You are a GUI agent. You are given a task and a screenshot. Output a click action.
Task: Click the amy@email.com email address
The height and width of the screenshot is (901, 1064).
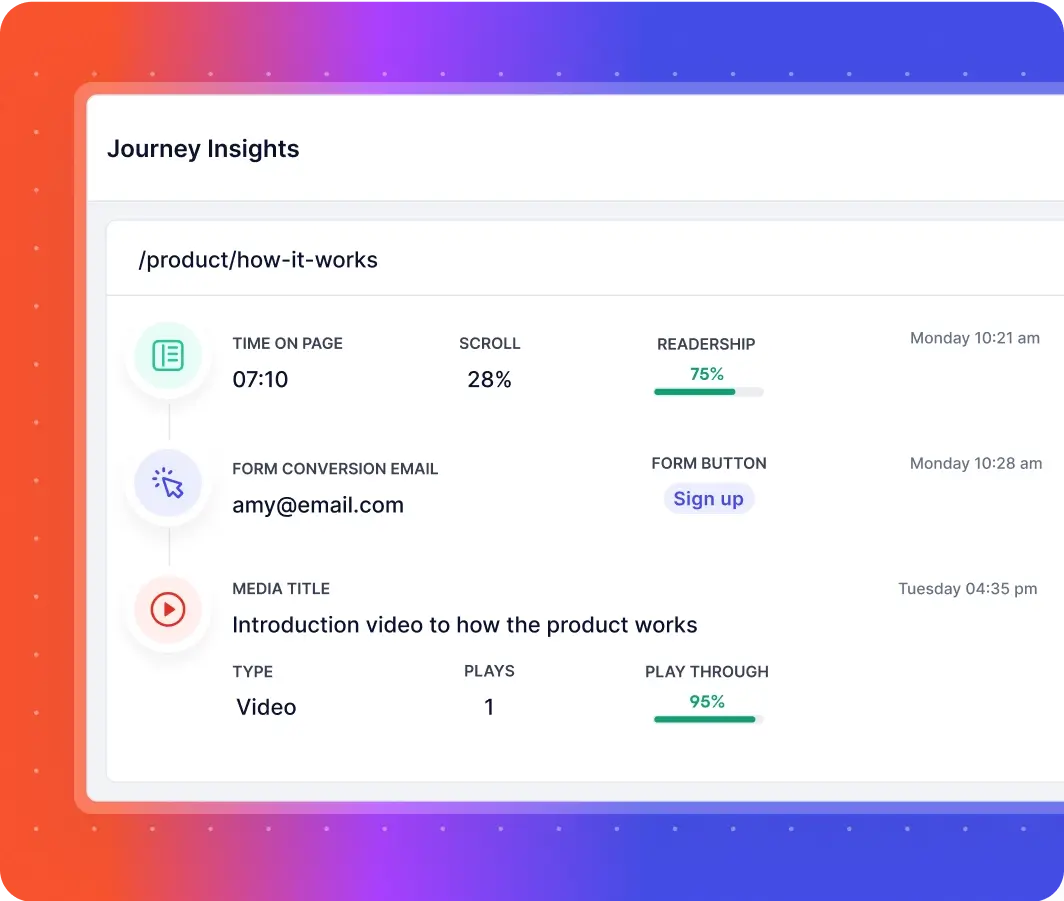(318, 505)
